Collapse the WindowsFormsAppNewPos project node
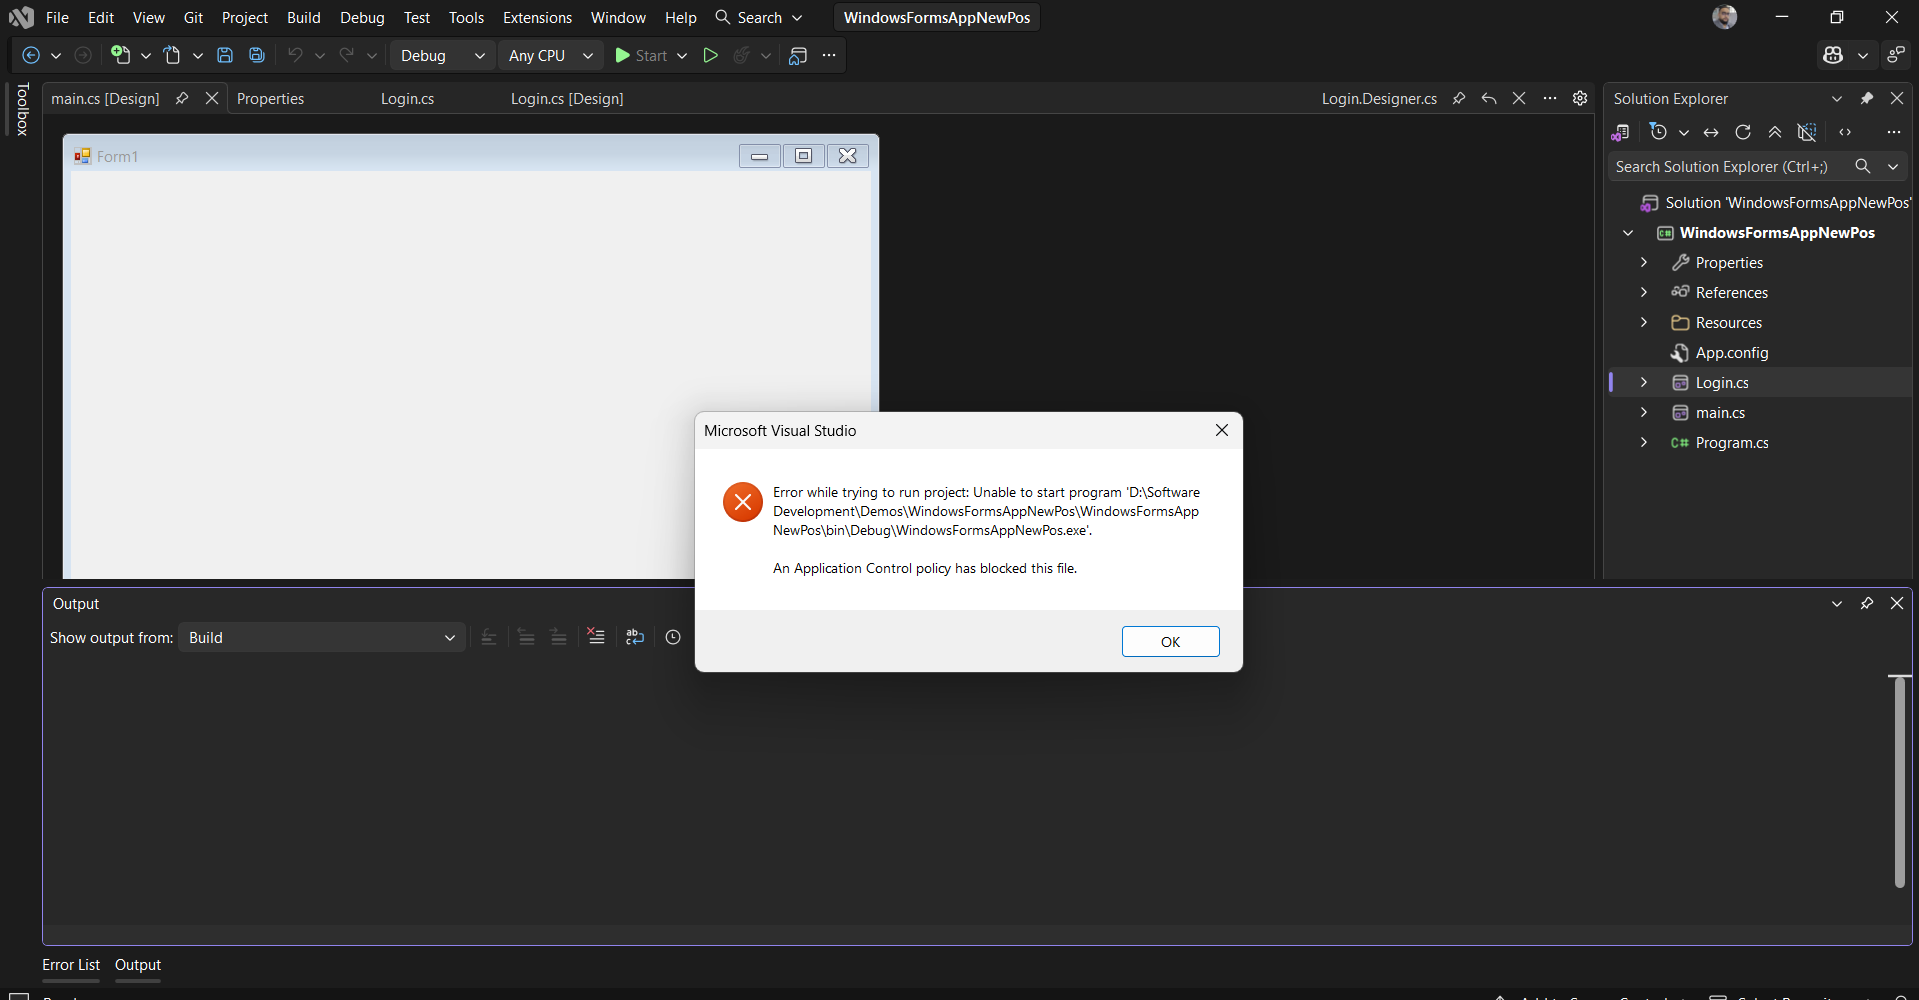 click(x=1628, y=233)
